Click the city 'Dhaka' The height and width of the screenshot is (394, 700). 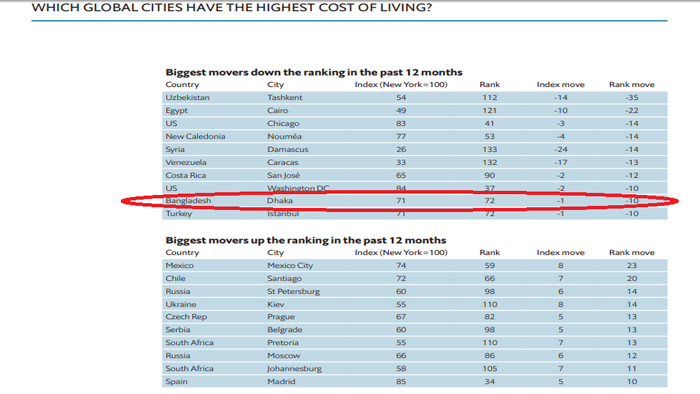[x=280, y=200]
